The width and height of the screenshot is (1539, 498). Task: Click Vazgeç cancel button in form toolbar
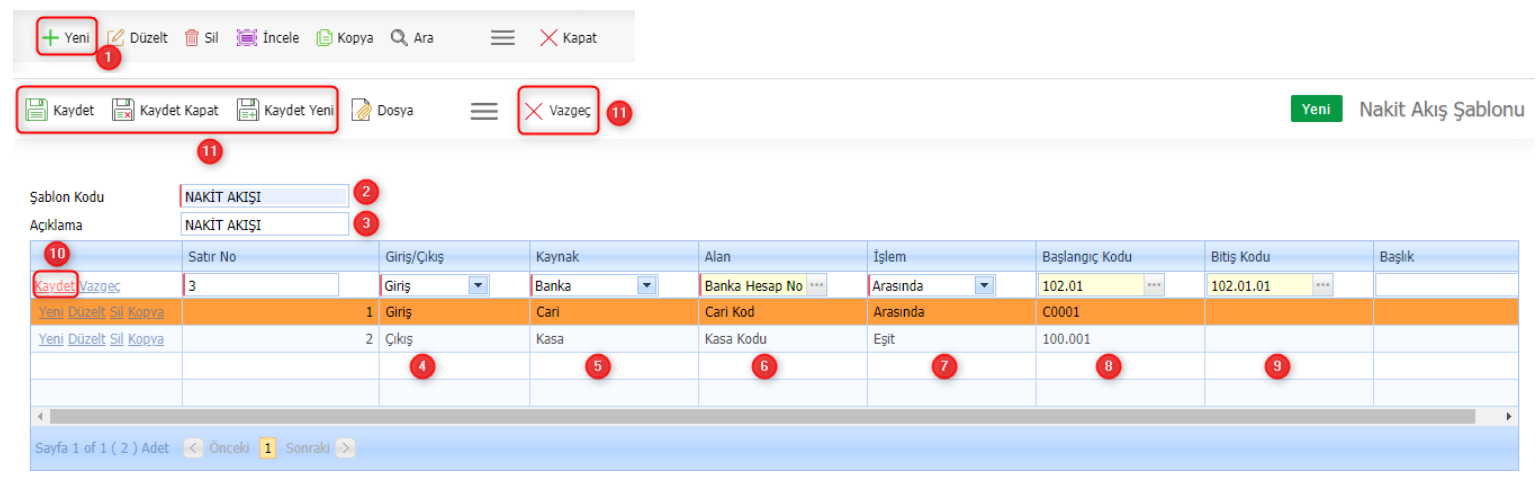click(x=558, y=110)
